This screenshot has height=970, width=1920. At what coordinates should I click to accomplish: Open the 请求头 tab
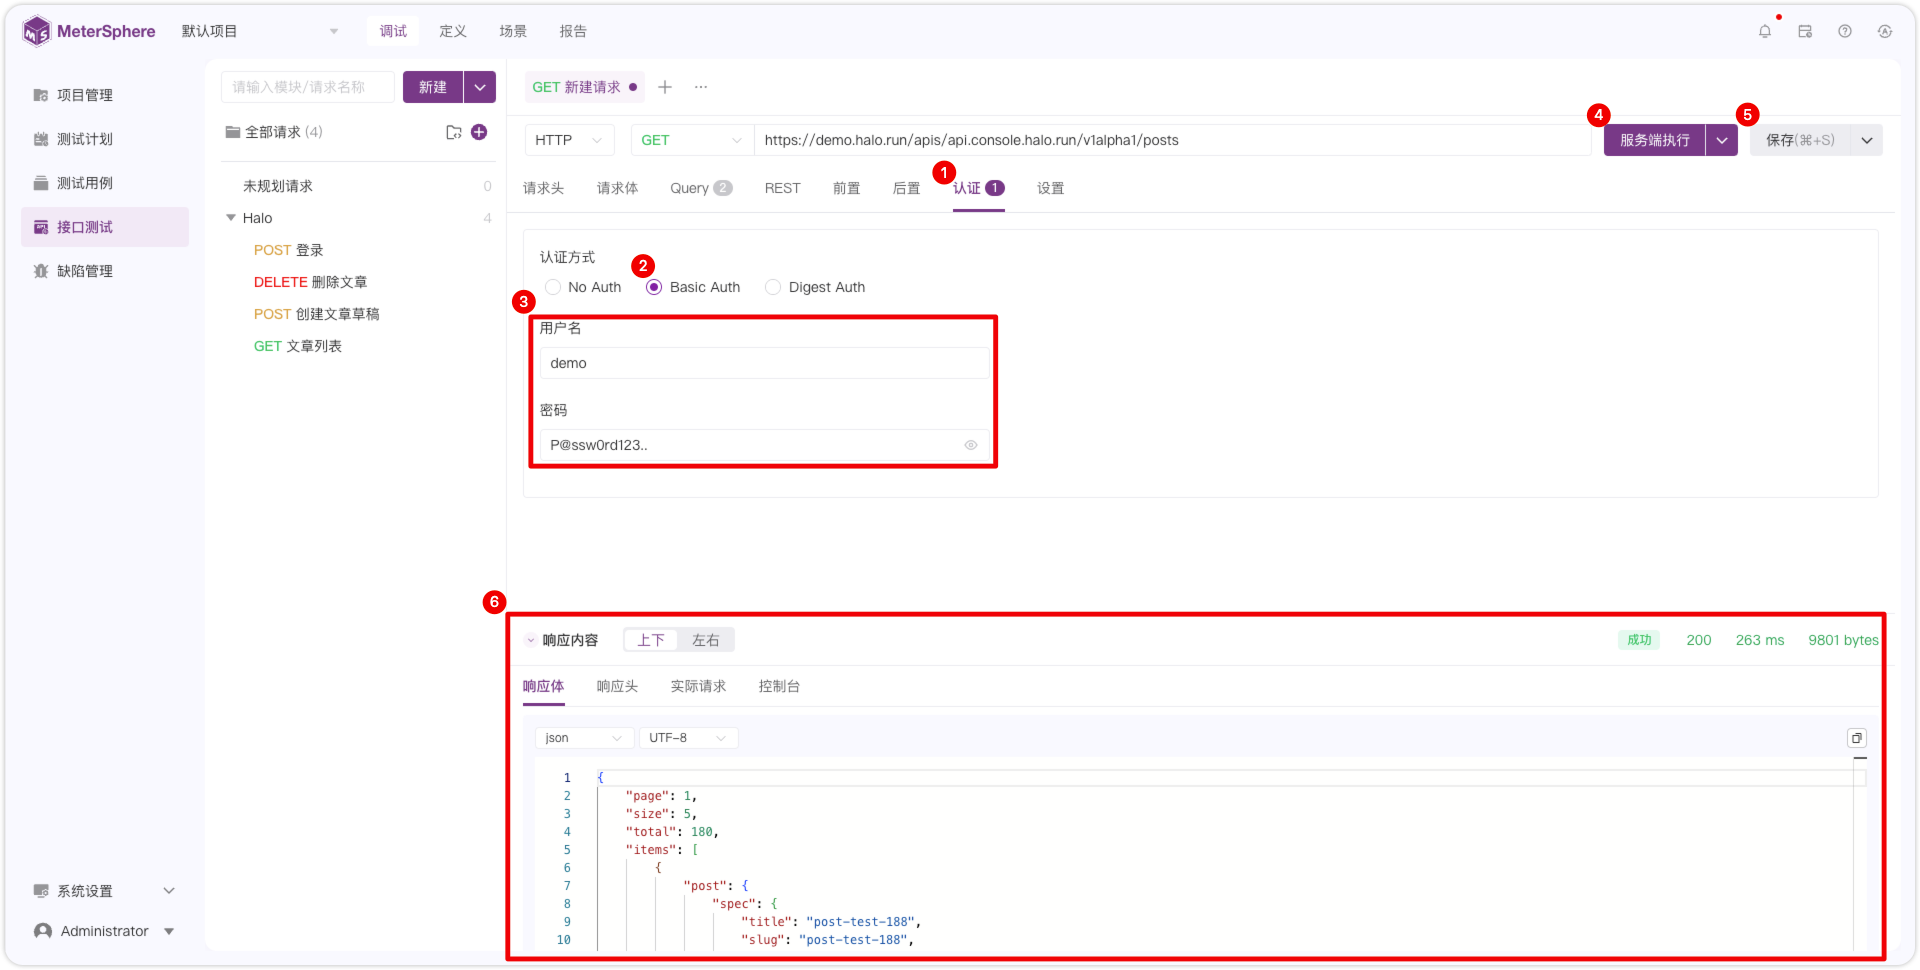point(544,188)
